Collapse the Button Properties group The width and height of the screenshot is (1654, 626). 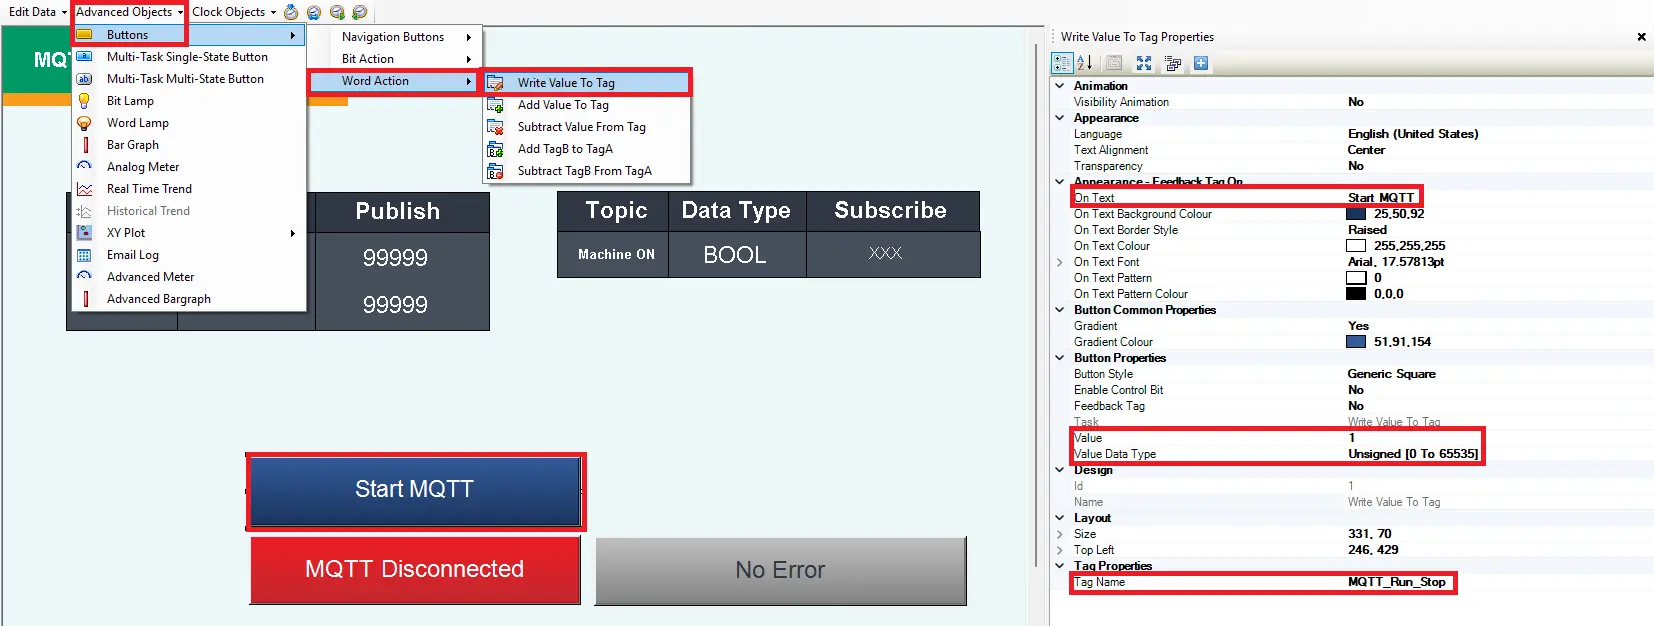pyautogui.click(x=1060, y=358)
